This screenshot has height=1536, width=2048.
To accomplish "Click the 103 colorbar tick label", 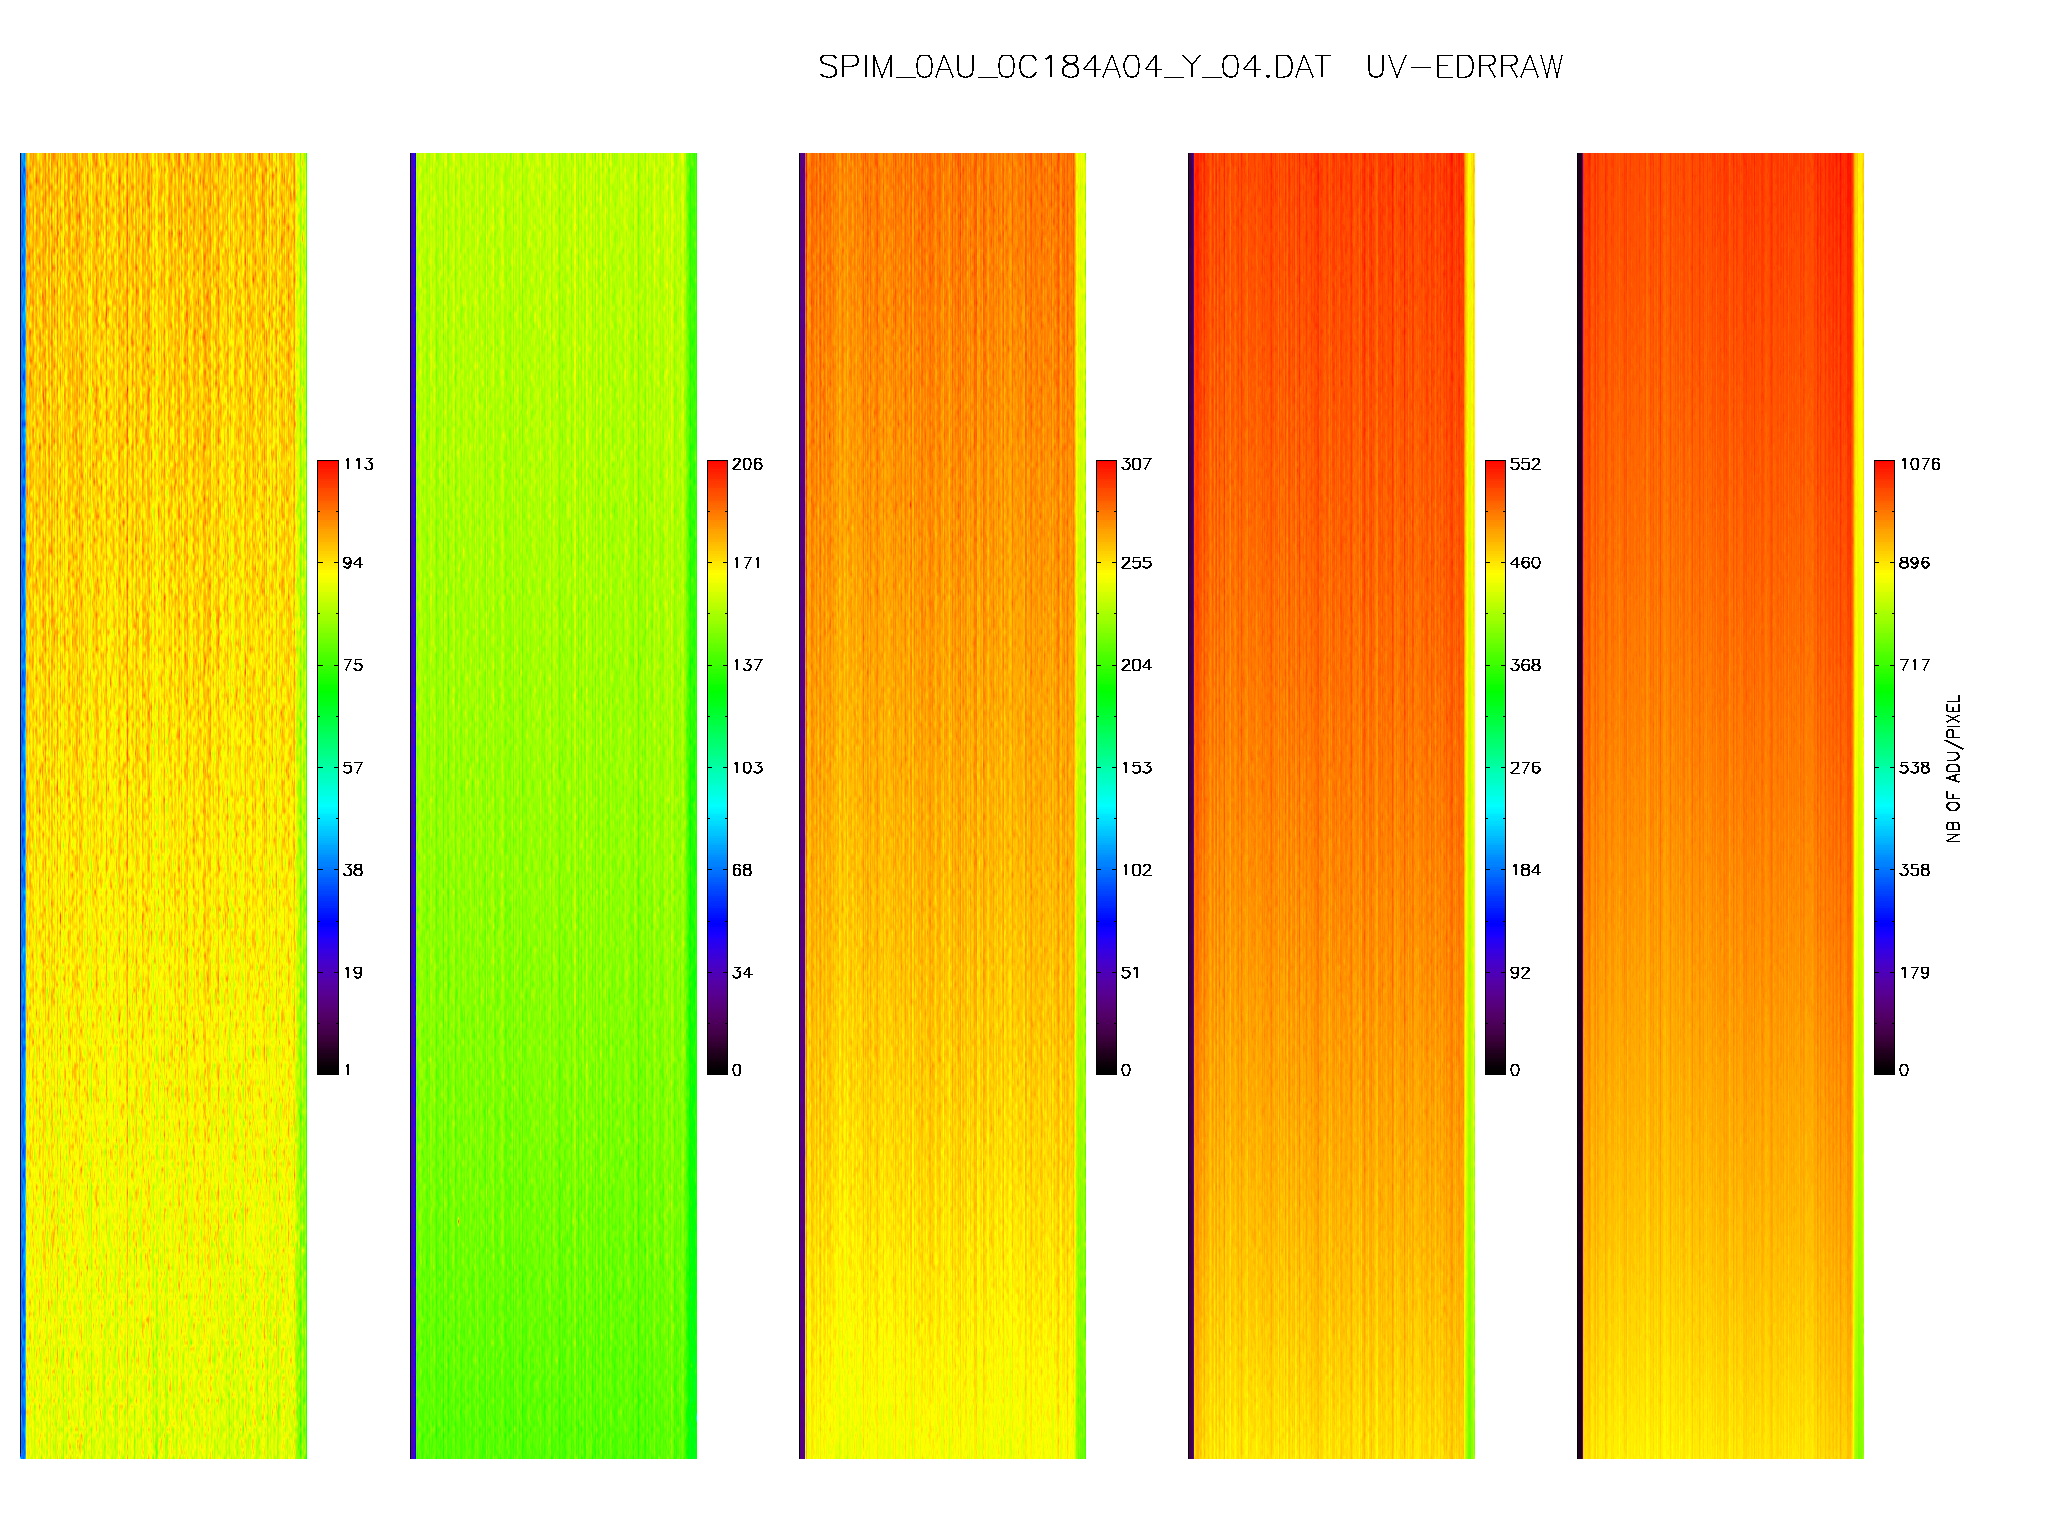I will (747, 768).
